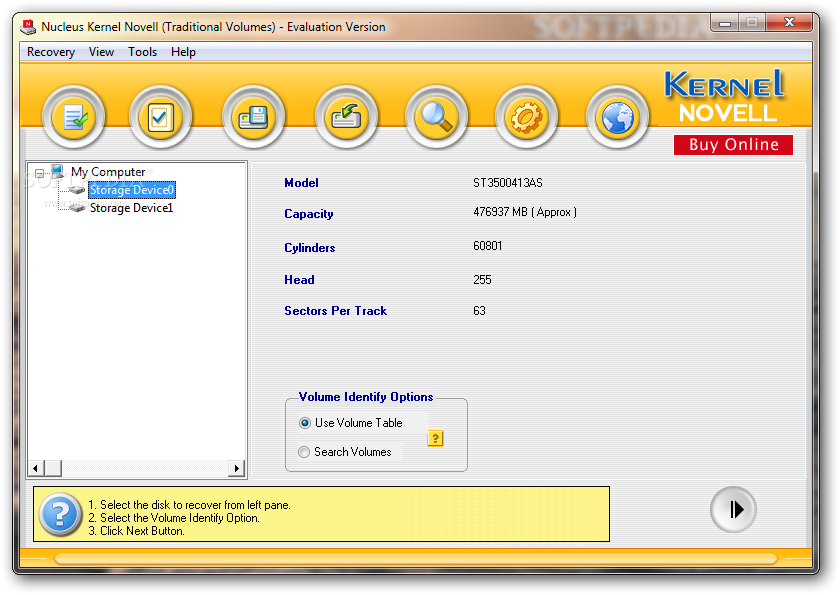
Task: Click the capacity value 476937 MB
Action: [x=525, y=212]
